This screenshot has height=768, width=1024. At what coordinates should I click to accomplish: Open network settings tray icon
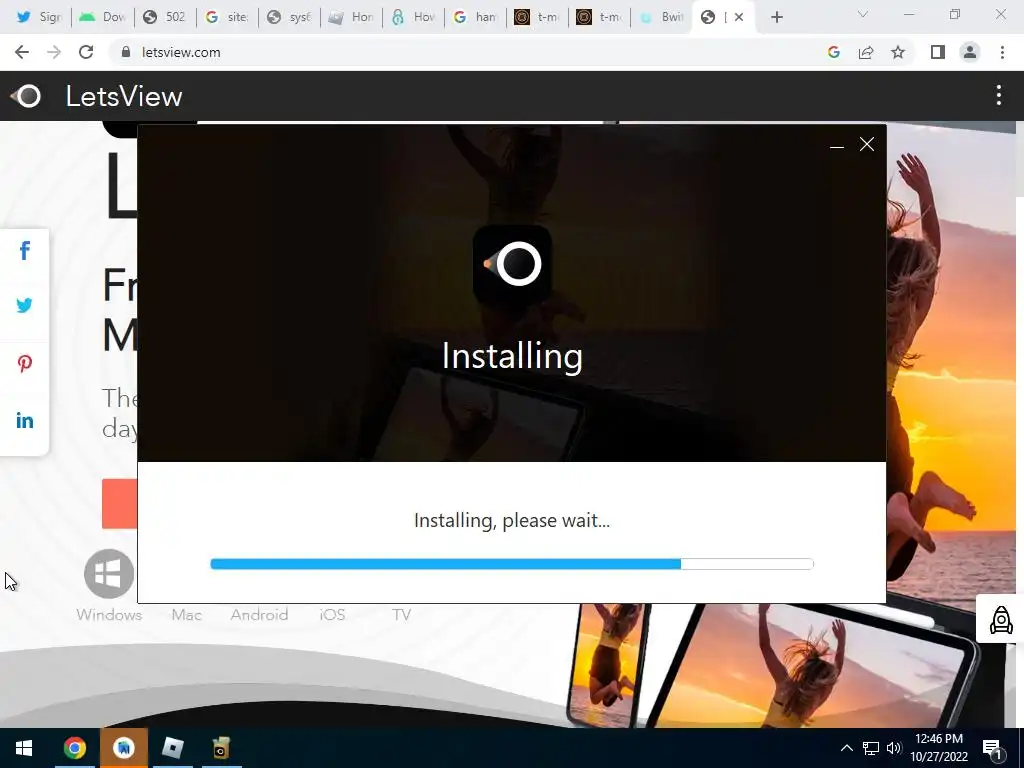(871, 748)
